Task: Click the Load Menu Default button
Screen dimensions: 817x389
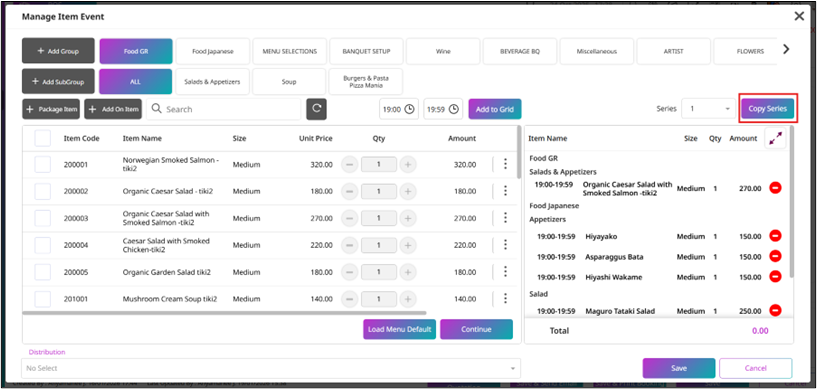Action: [x=400, y=329]
